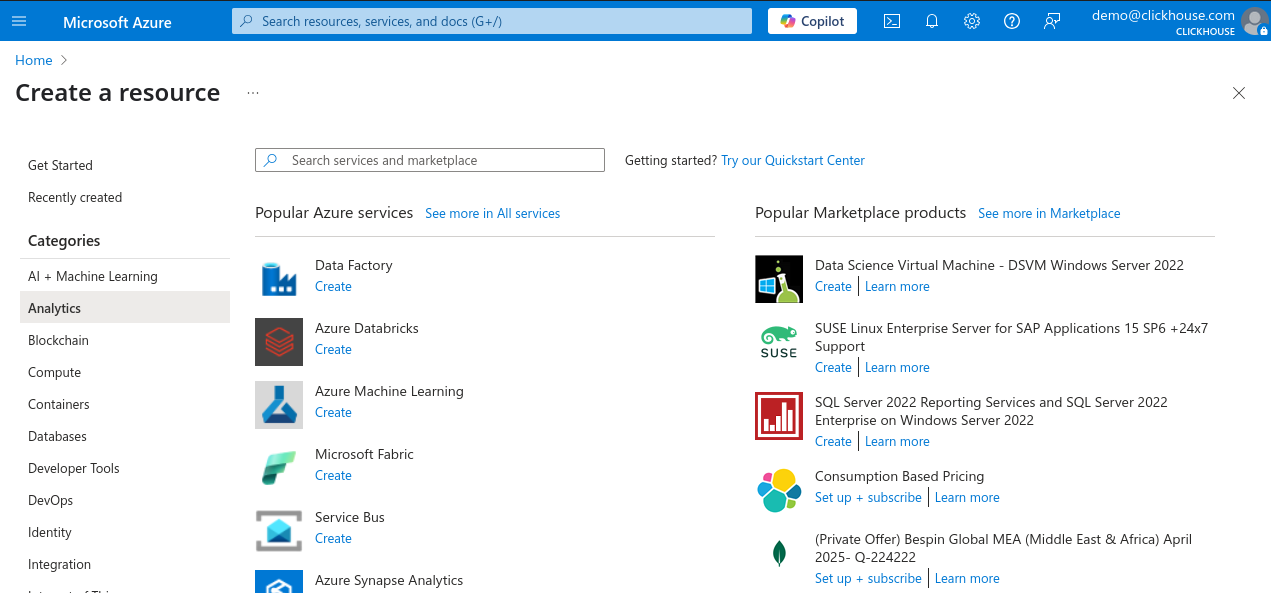
Task: Click the Data Science Virtual Machine thumbnail
Action: point(778,278)
